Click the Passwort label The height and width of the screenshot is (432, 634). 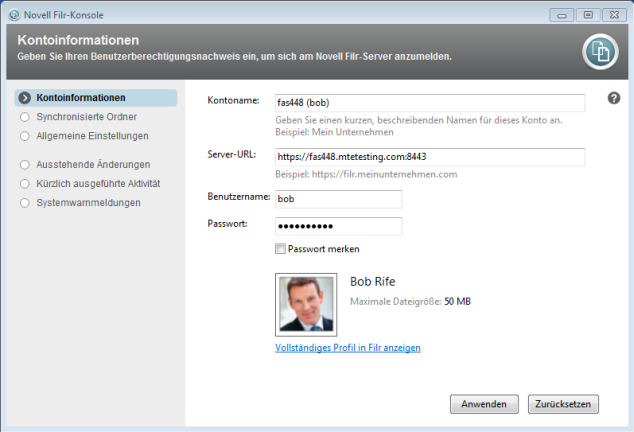(227, 224)
